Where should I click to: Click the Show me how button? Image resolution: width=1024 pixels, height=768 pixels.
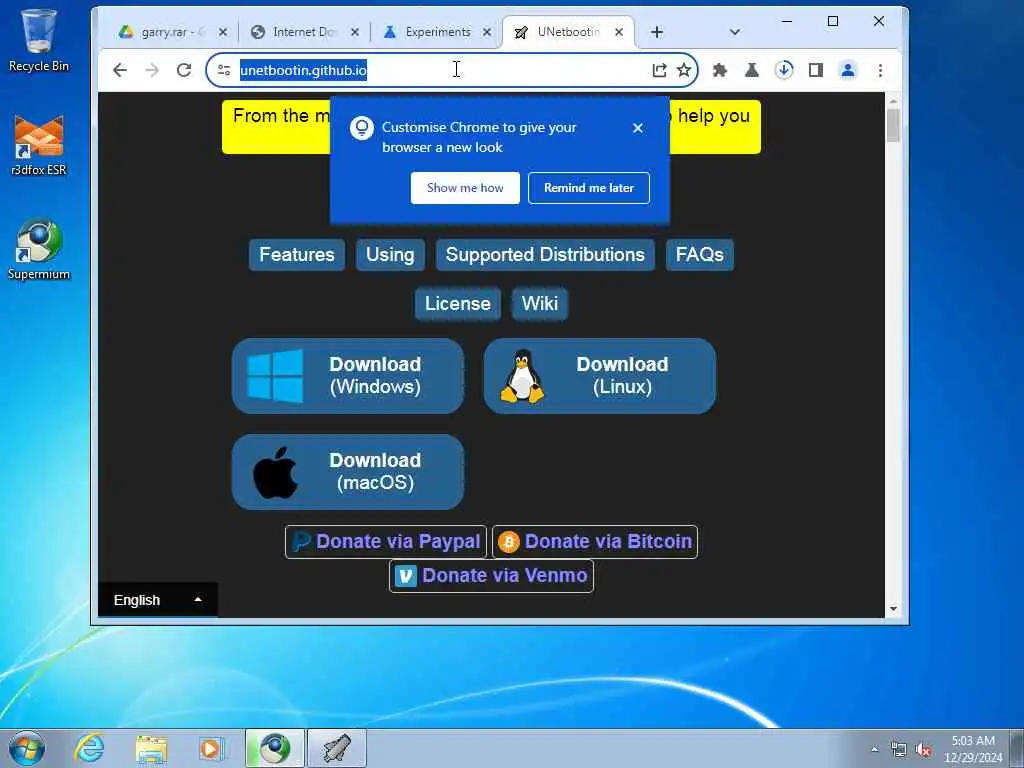465,188
